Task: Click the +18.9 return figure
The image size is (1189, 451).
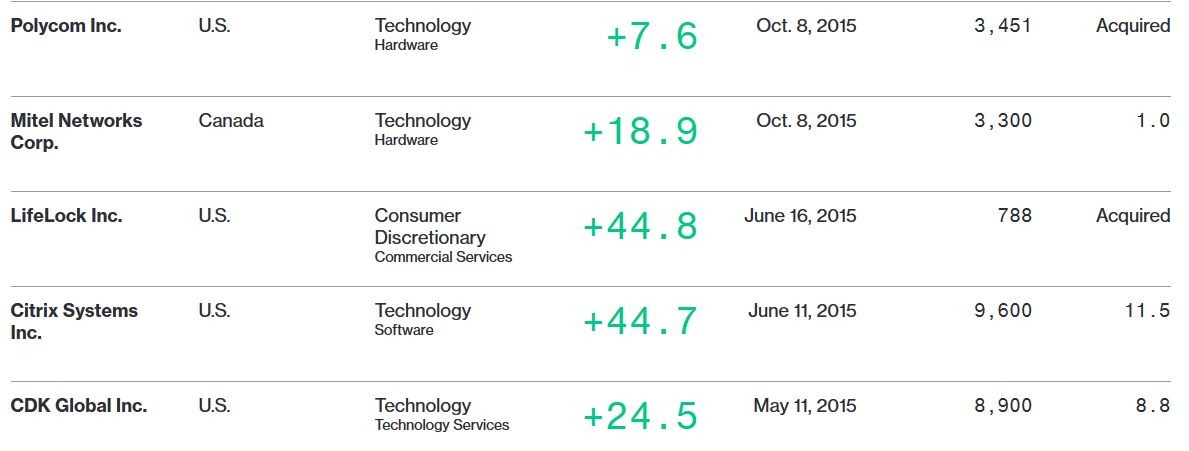Action: tap(640, 131)
